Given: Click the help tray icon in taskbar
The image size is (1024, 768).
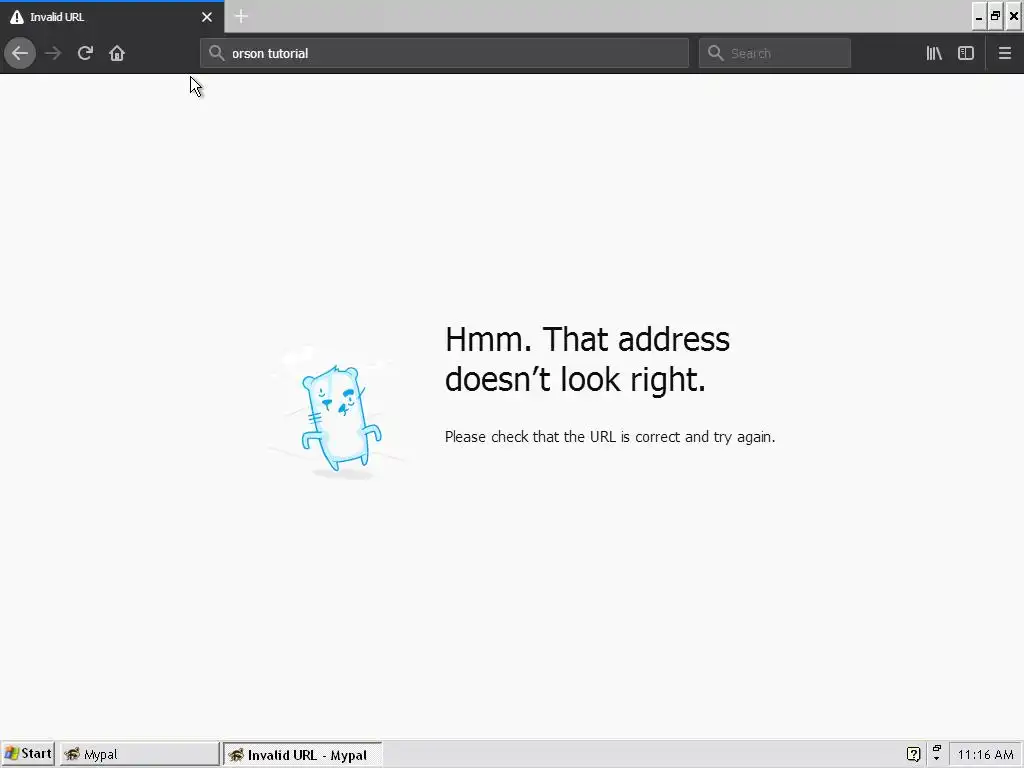Looking at the screenshot, I should point(914,754).
